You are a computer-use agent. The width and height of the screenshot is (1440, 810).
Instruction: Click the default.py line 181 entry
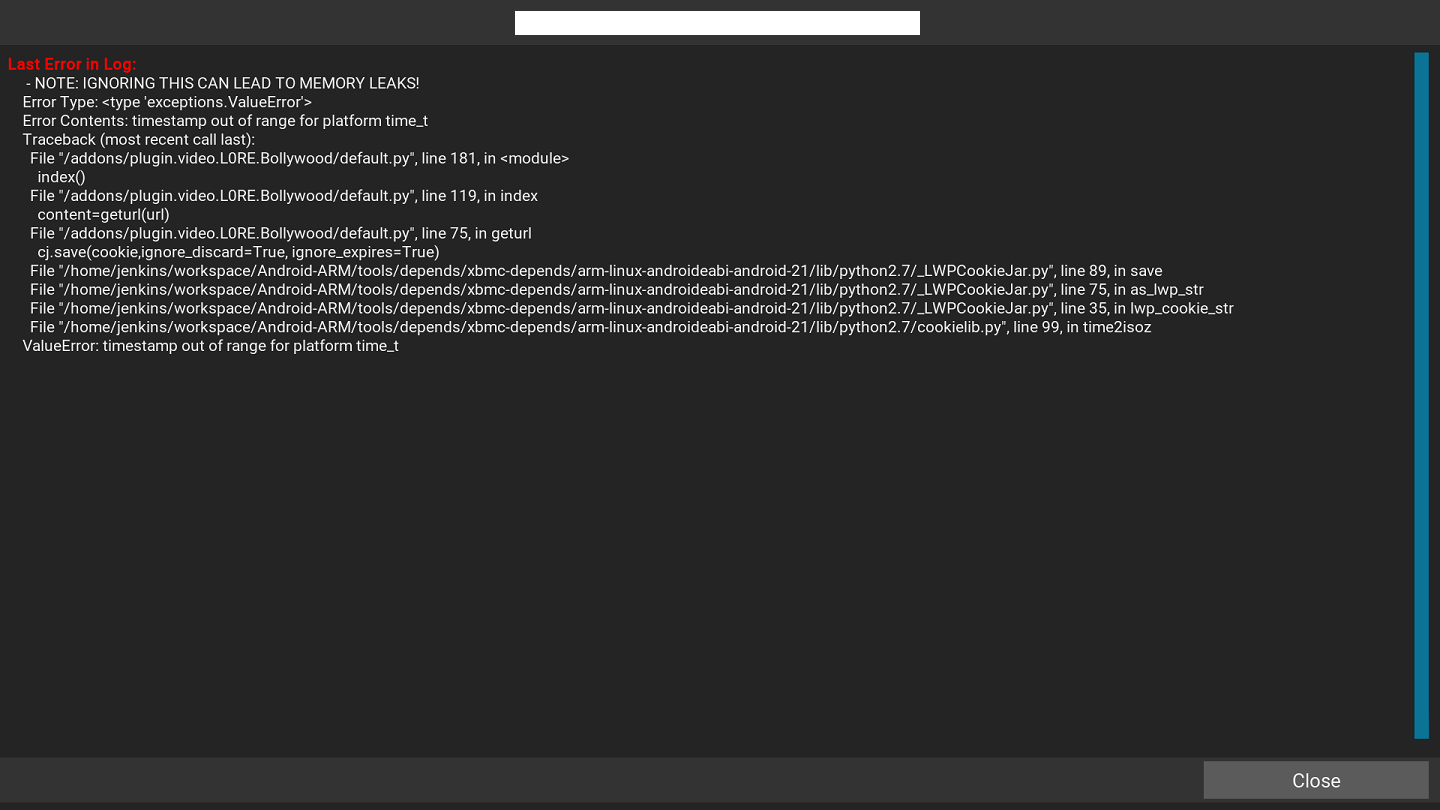(299, 158)
